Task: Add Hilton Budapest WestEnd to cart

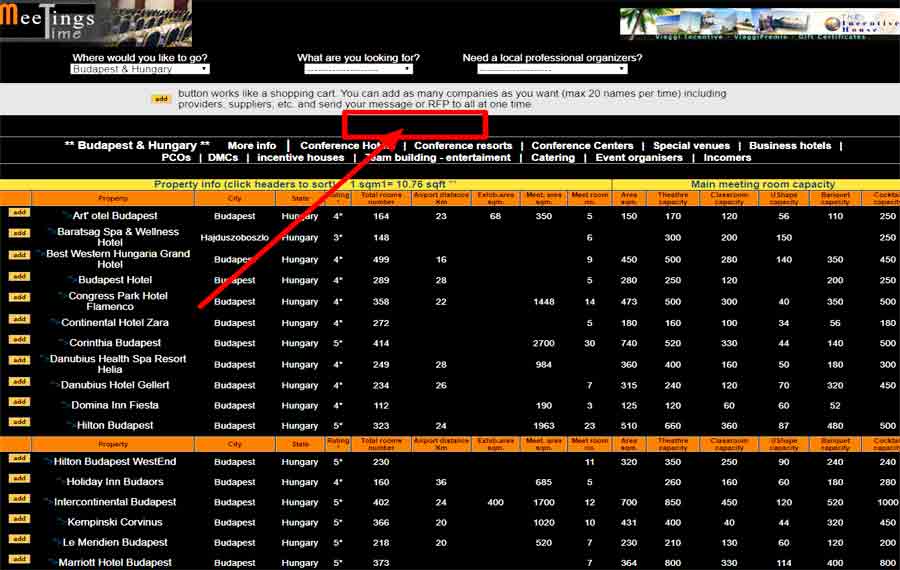Action: coord(19,458)
